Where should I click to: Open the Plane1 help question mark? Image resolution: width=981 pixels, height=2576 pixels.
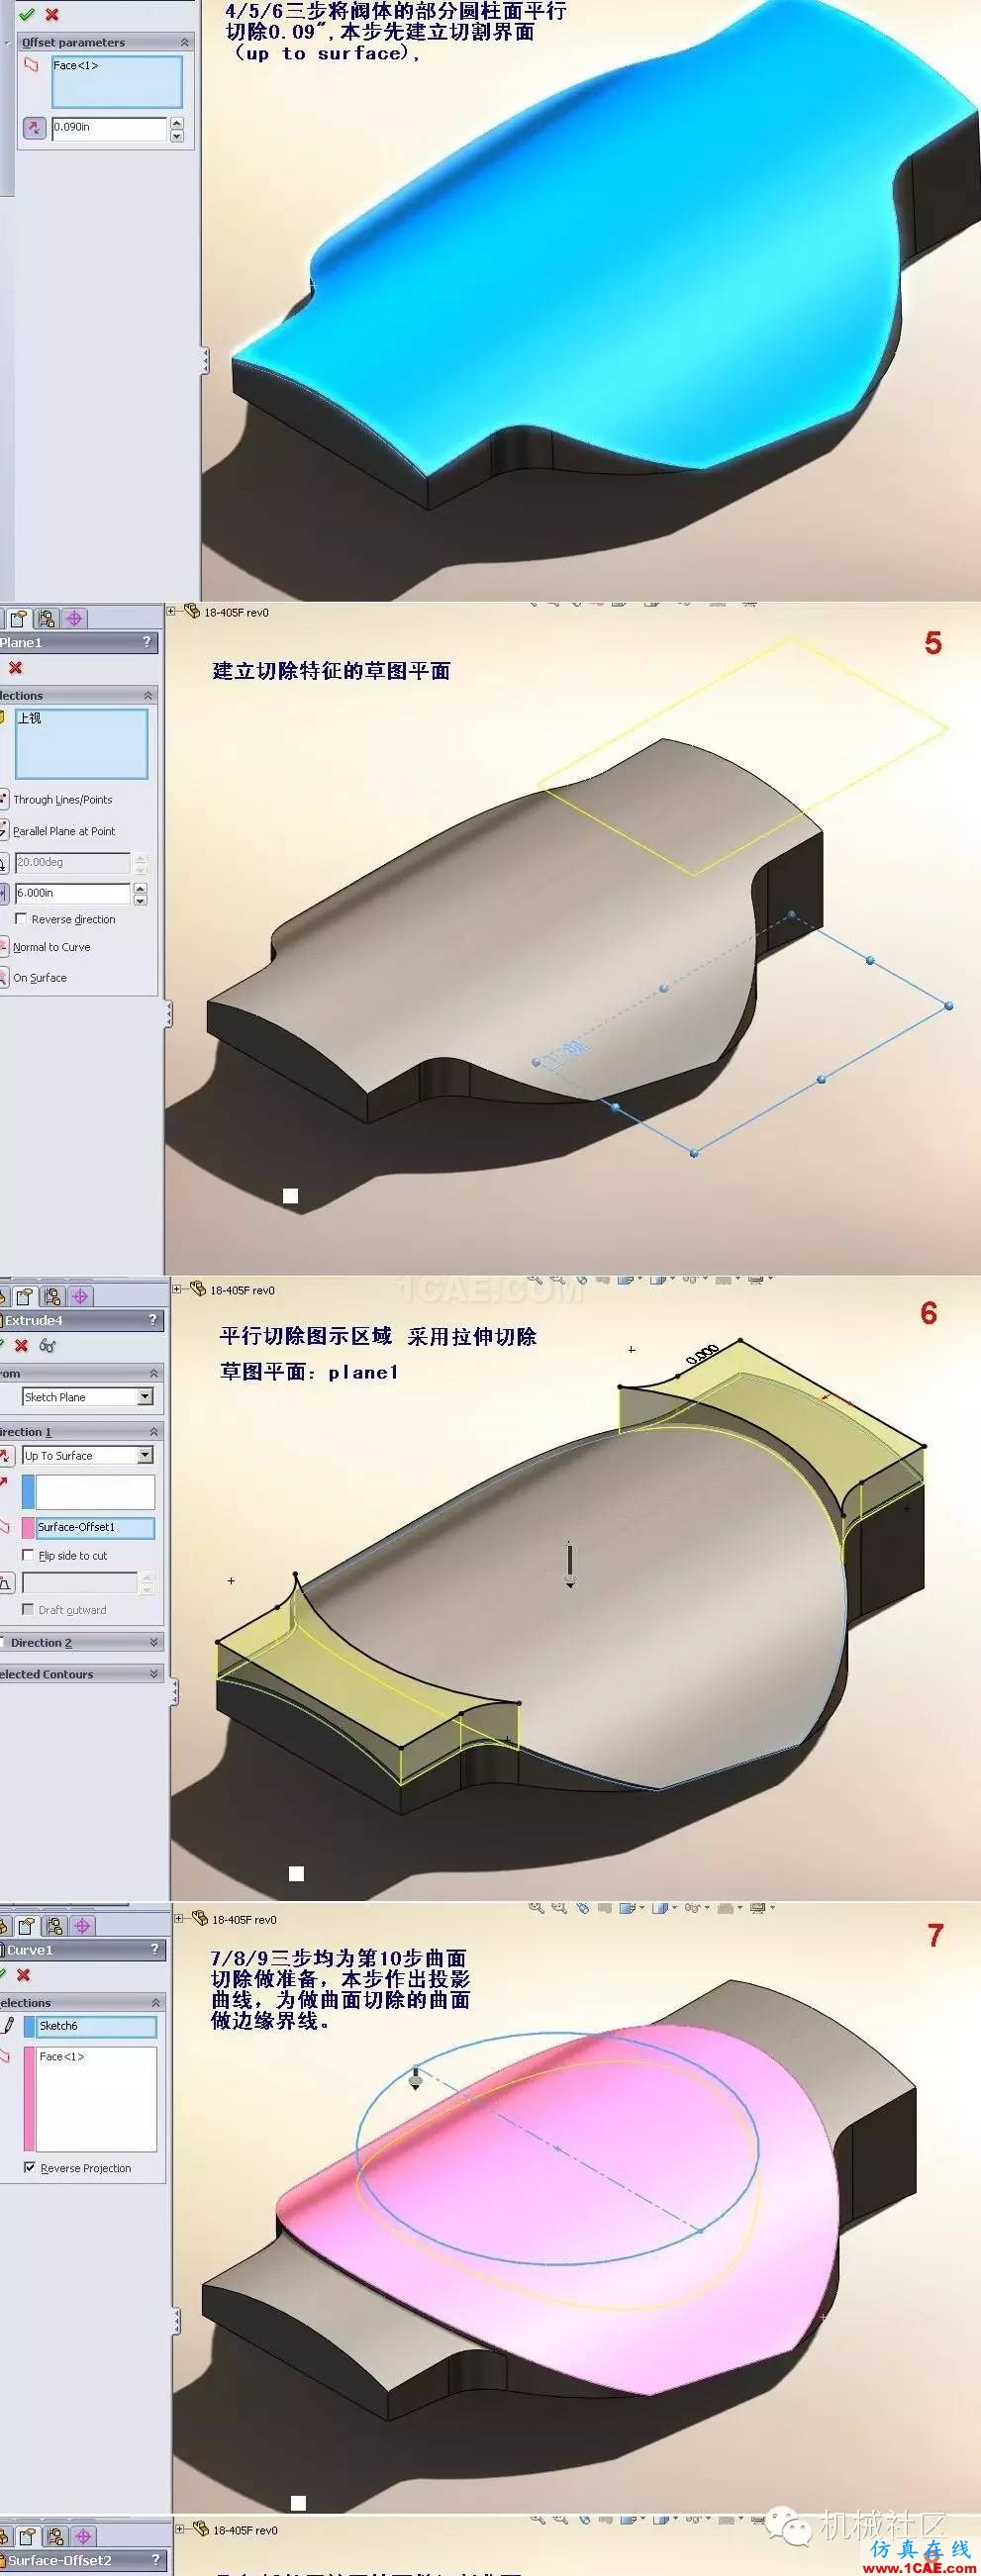(x=147, y=642)
